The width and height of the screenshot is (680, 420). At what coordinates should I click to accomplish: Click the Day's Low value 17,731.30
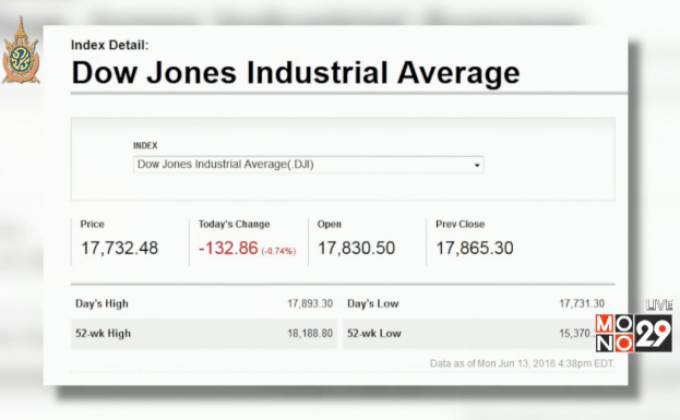click(x=581, y=303)
